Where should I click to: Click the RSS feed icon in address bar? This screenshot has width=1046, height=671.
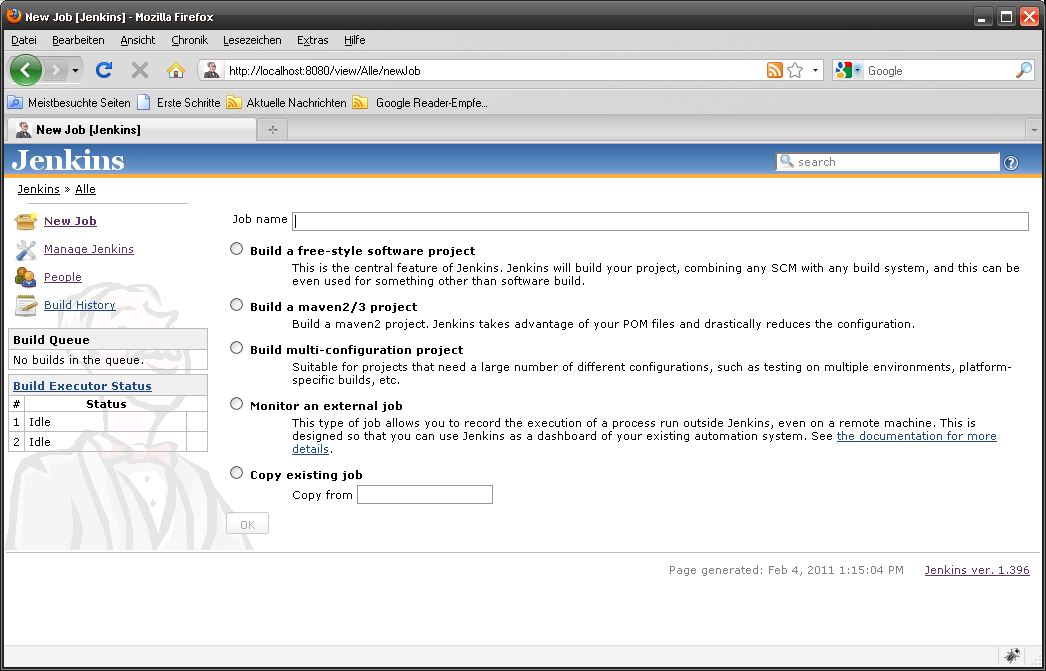(775, 70)
